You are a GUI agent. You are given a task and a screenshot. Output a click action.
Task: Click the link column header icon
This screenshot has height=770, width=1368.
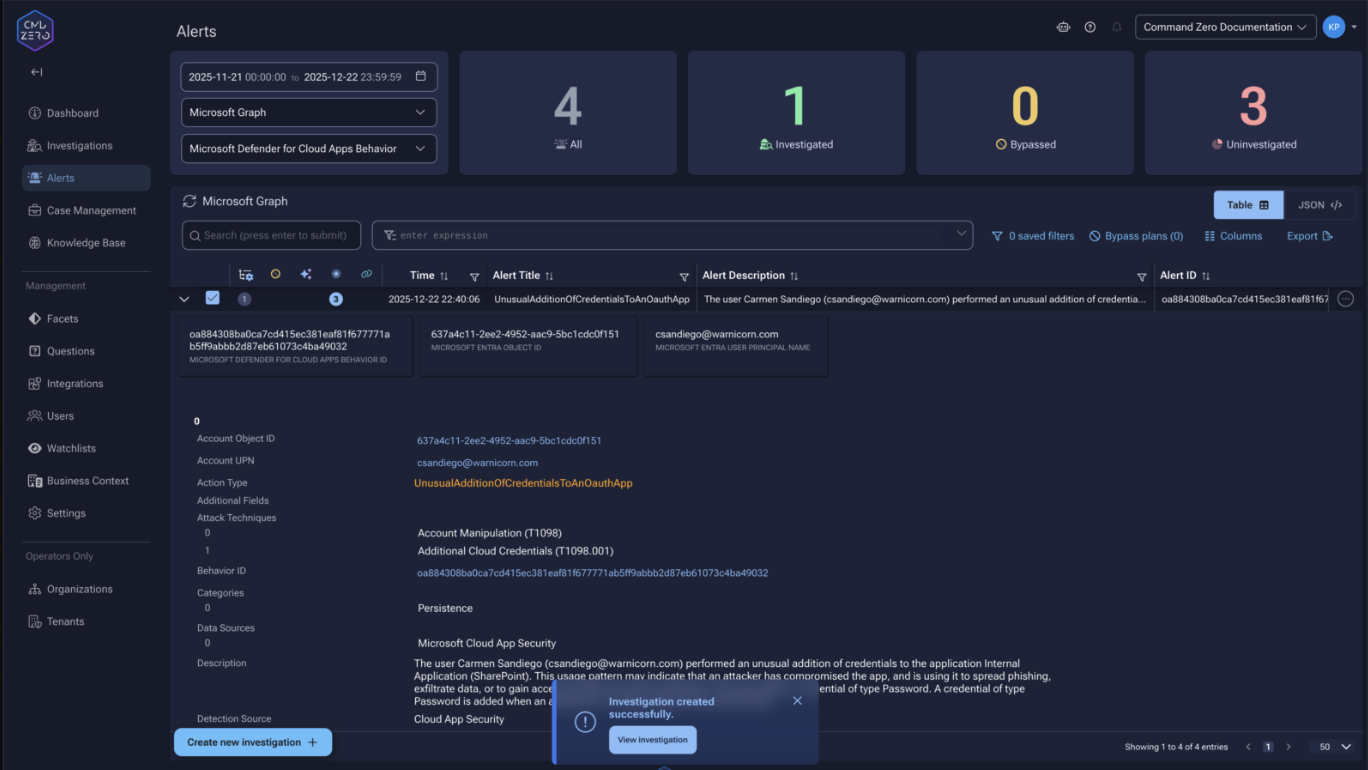(x=366, y=274)
